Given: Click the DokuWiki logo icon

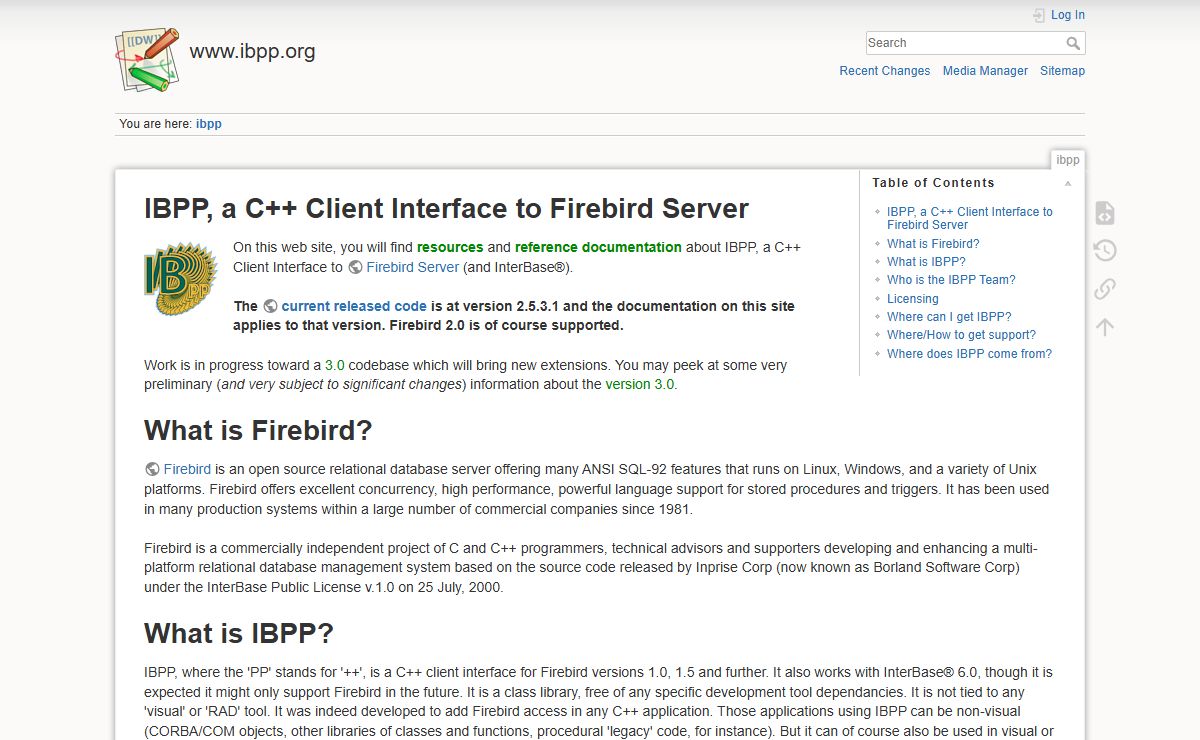Looking at the screenshot, I should click(146, 60).
